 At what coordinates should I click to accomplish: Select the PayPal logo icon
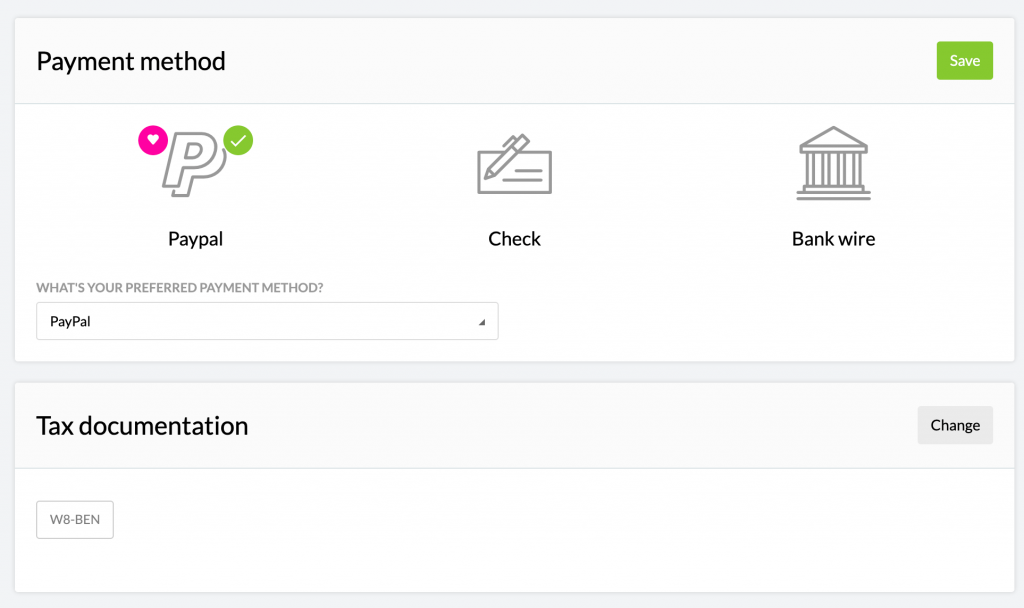(x=195, y=164)
